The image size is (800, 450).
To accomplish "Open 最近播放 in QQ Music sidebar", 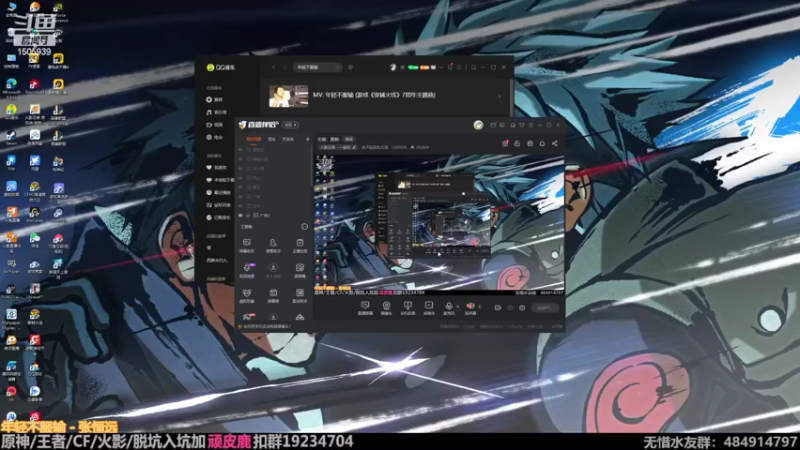I will tap(218, 192).
